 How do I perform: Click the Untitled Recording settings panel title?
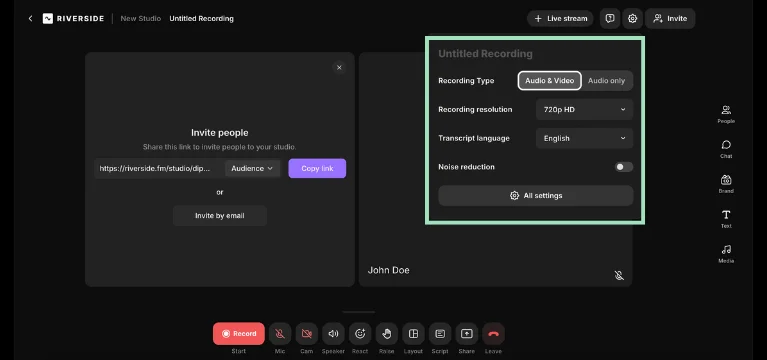pos(485,54)
